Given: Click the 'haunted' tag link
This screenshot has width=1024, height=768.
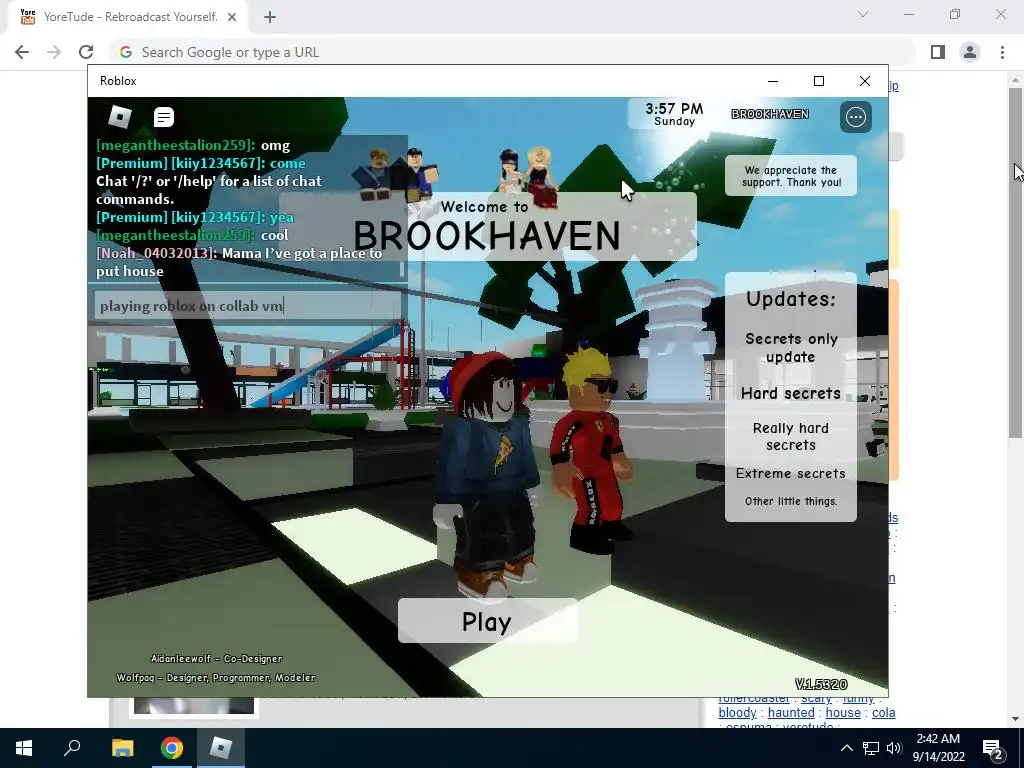Looking at the screenshot, I should pyautogui.click(x=791, y=712).
